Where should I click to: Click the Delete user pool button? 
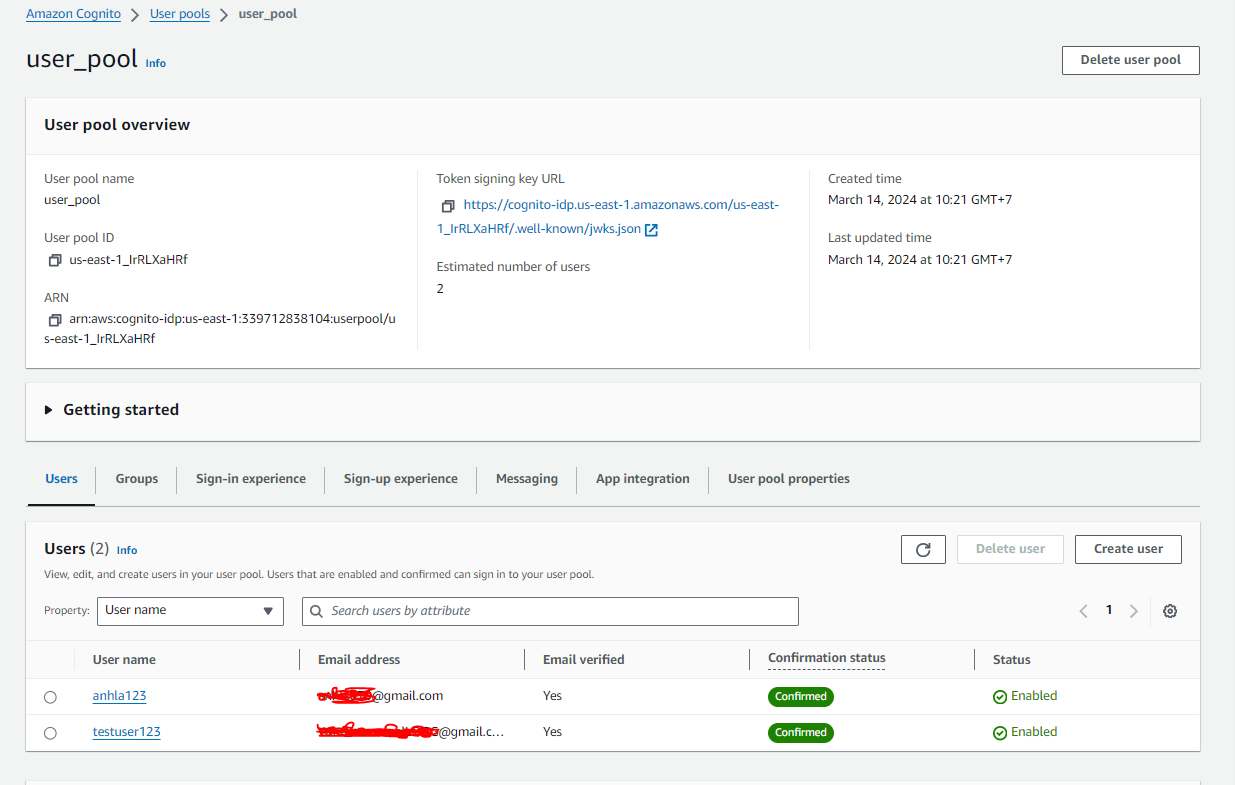click(1130, 60)
